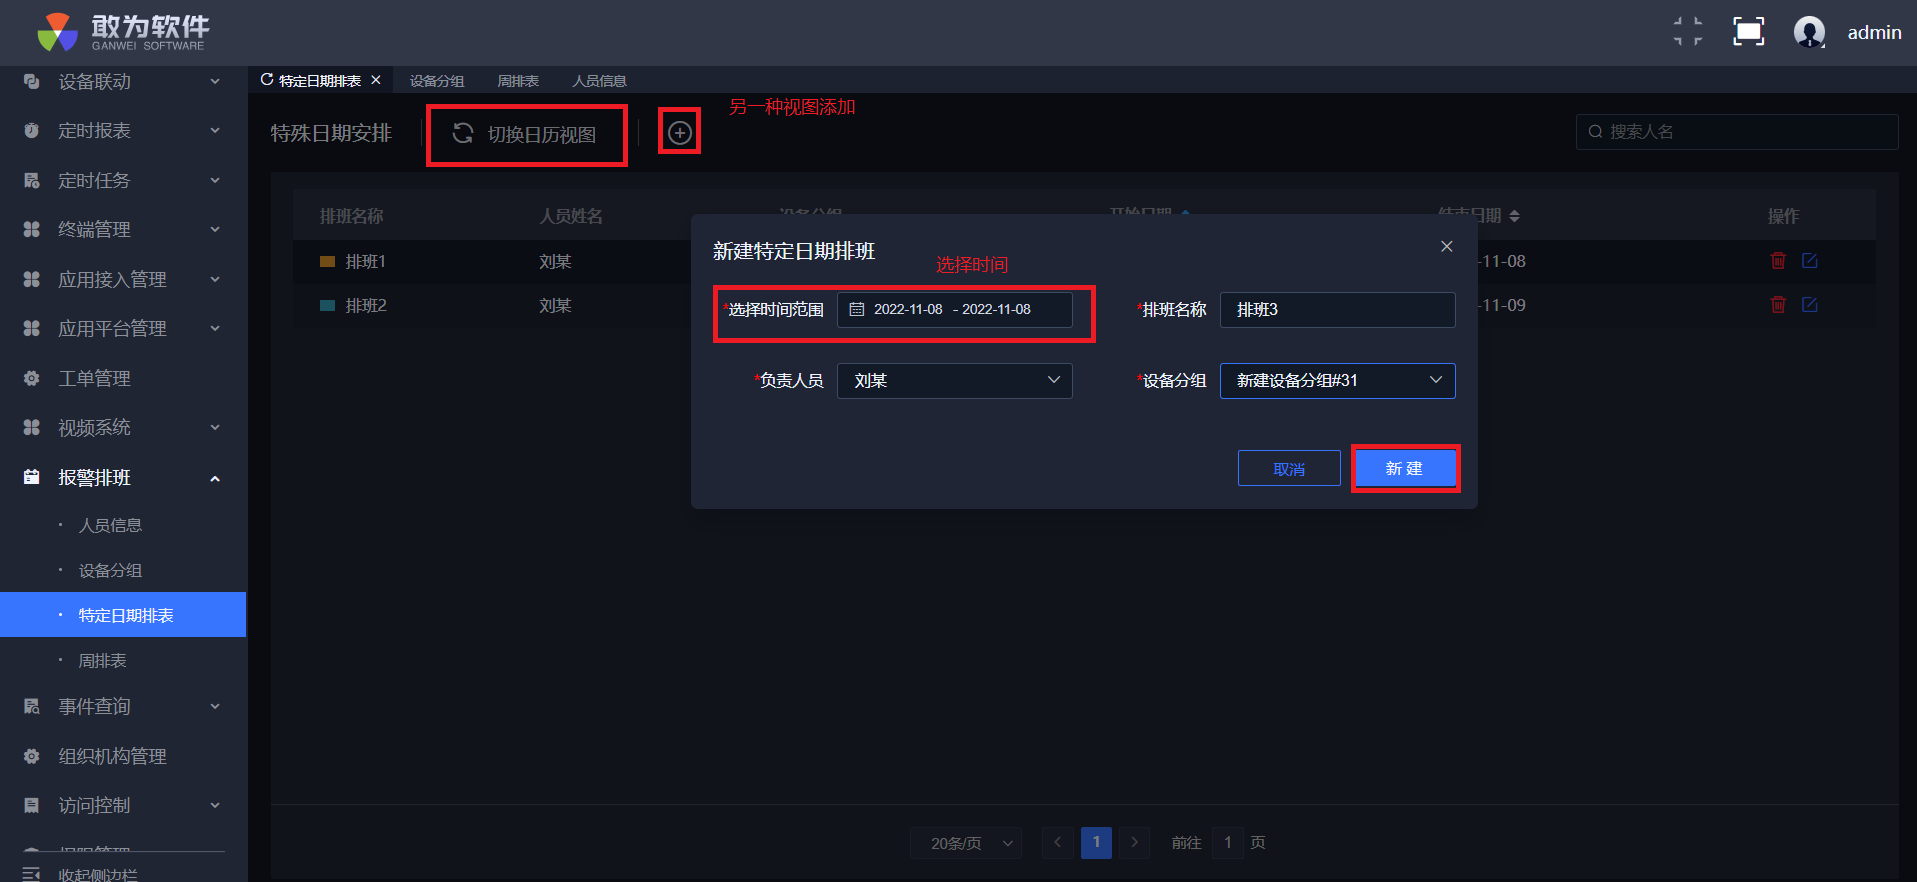This screenshot has width=1917, height=882.
Task: Switch to the 人员信息 tab
Action: [599, 81]
